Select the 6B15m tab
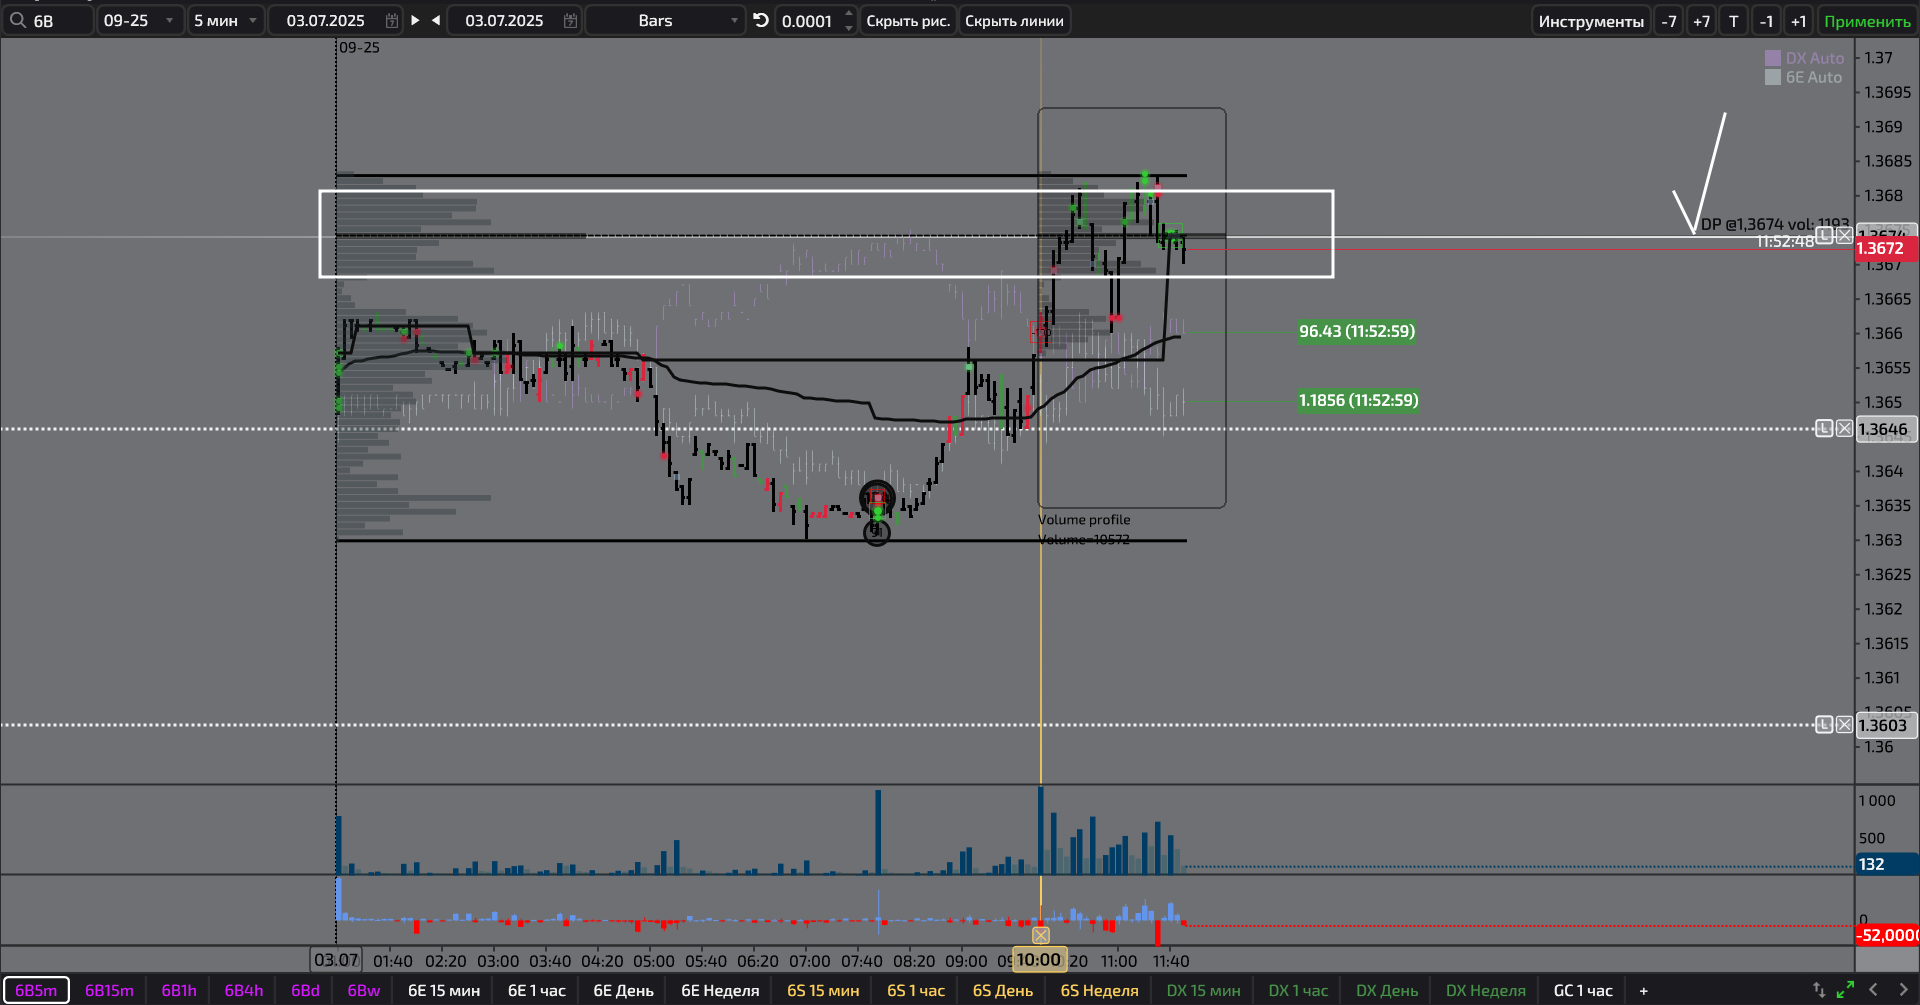1920x1005 pixels. (x=109, y=990)
